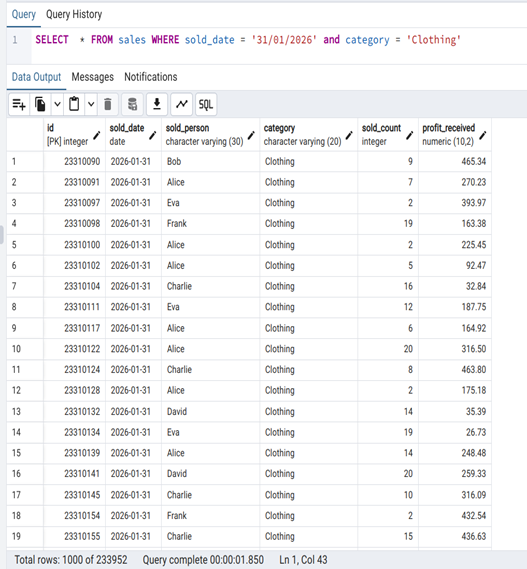
Task: Click the Copy icon in toolbar
Action: pos(40,105)
